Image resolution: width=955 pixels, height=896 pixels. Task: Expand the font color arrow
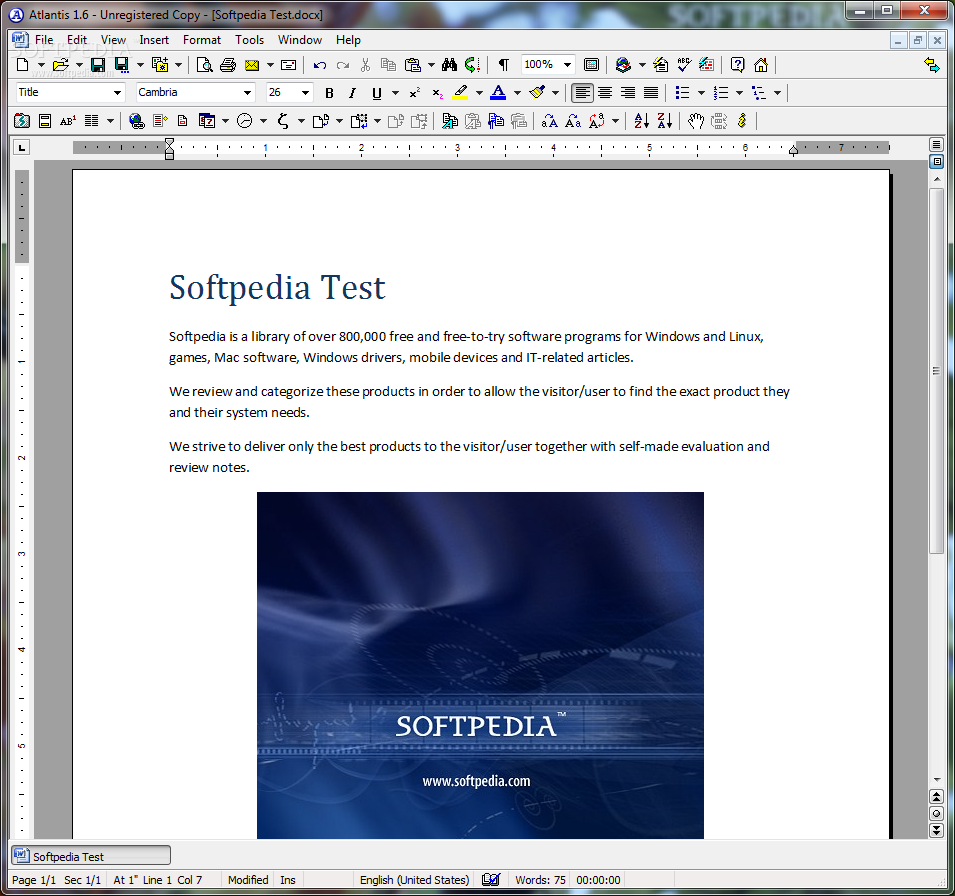coord(517,93)
